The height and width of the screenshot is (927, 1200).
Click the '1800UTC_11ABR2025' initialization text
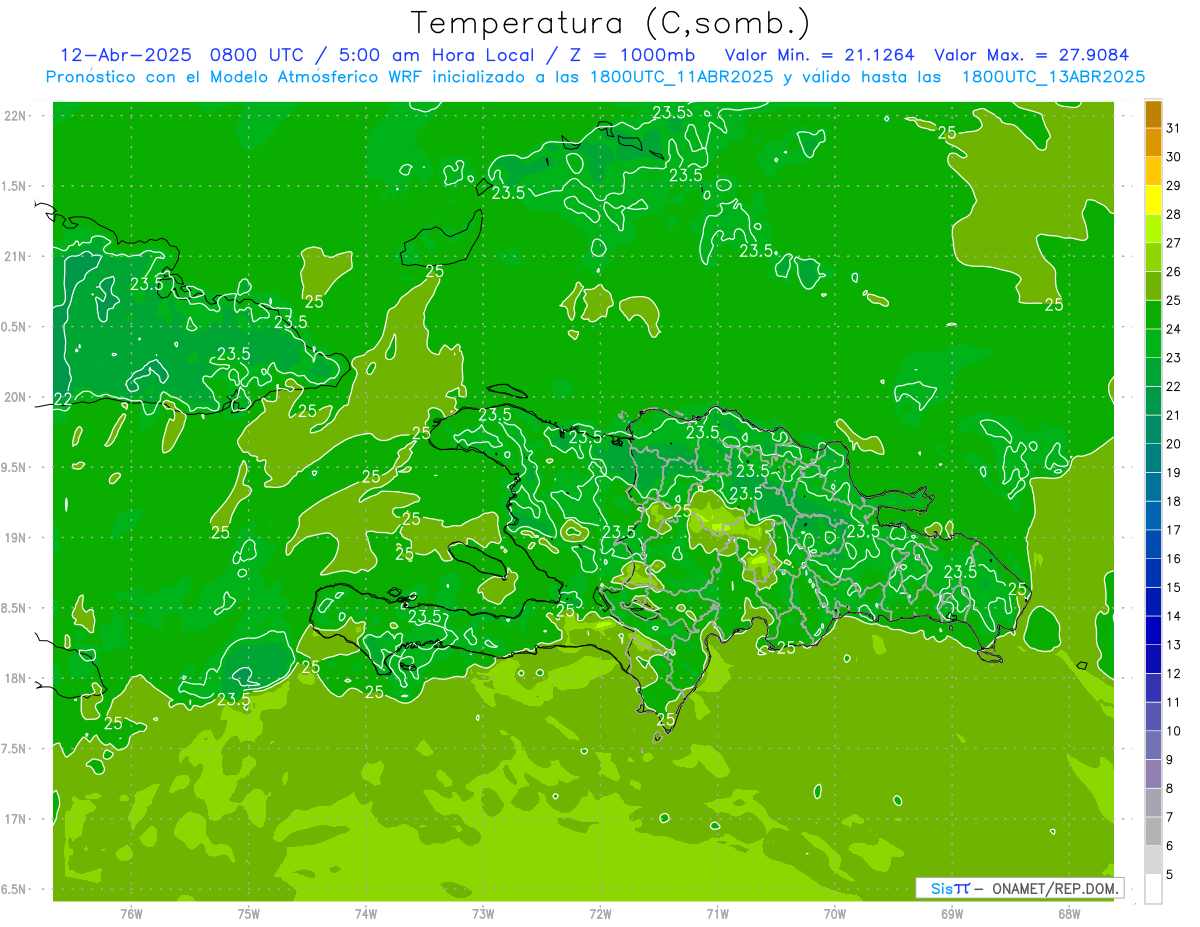tap(684, 77)
